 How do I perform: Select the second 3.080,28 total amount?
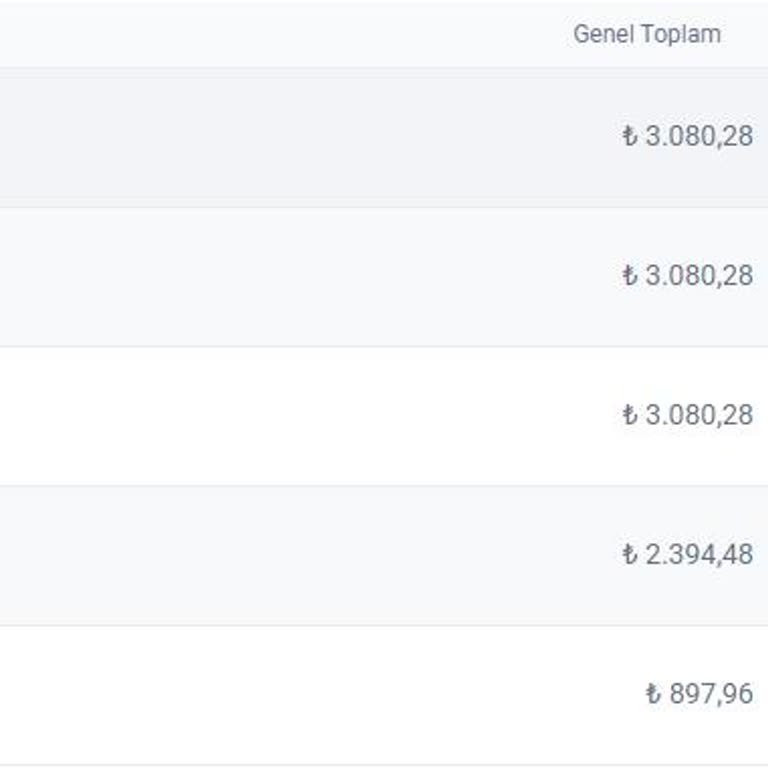(699, 275)
